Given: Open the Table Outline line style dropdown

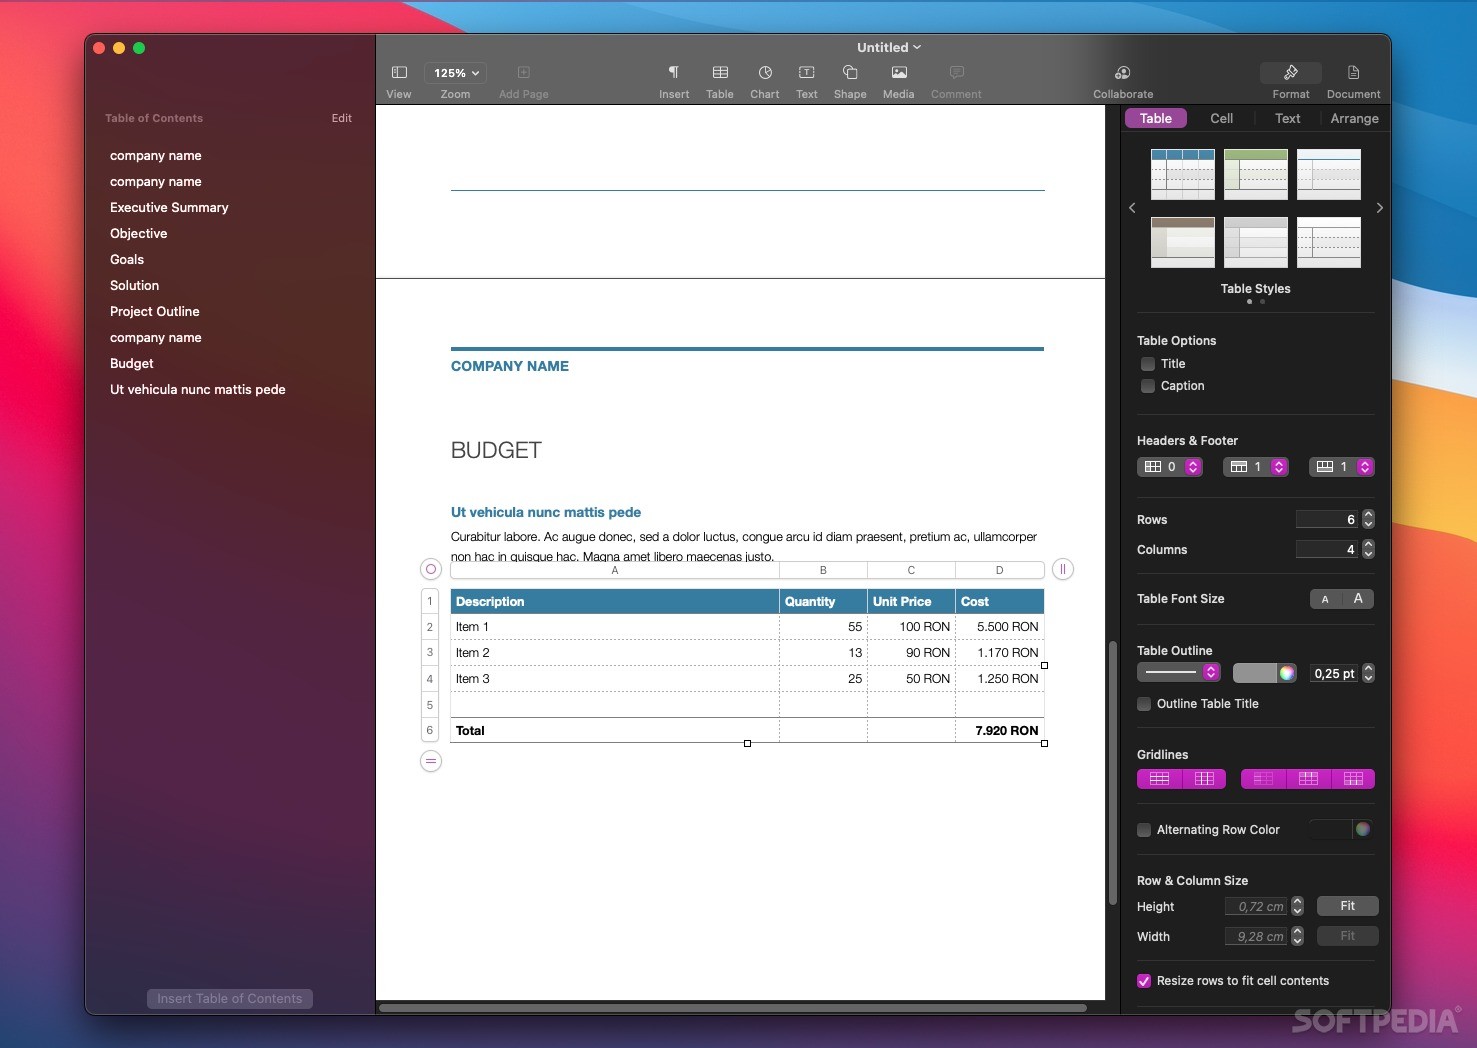Looking at the screenshot, I should [x=1178, y=672].
